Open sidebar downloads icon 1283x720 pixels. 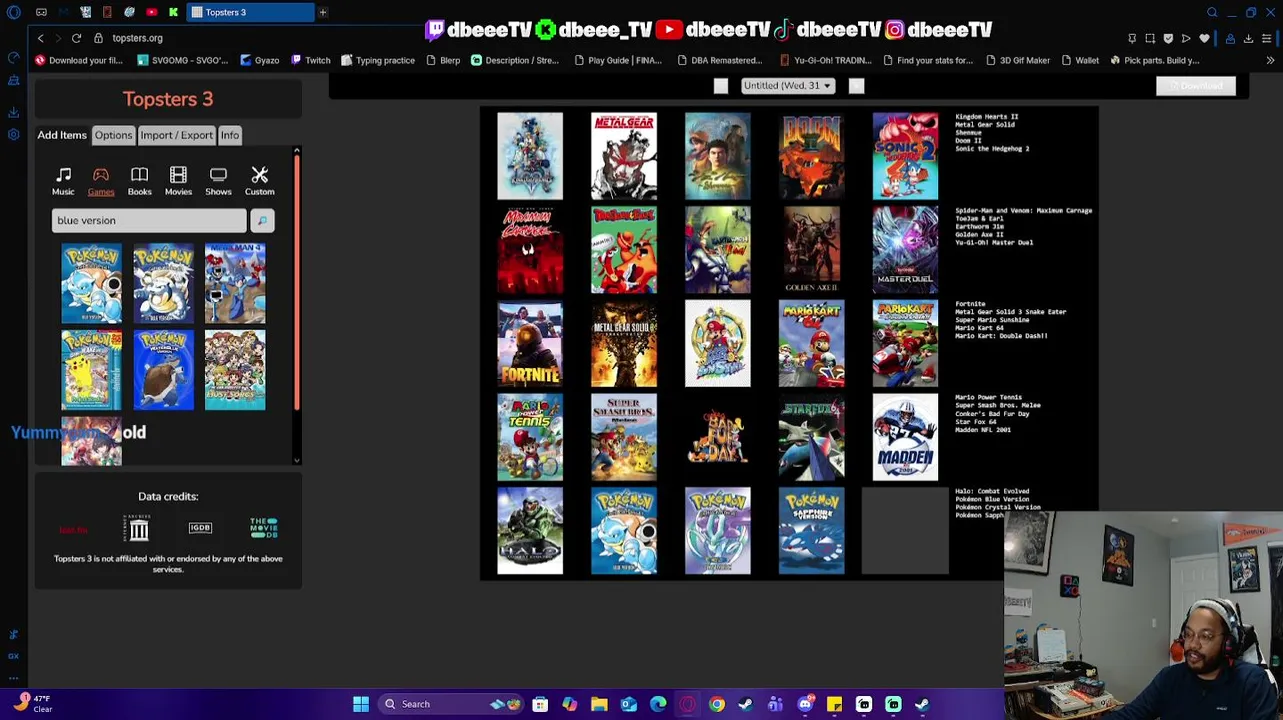tap(13, 112)
